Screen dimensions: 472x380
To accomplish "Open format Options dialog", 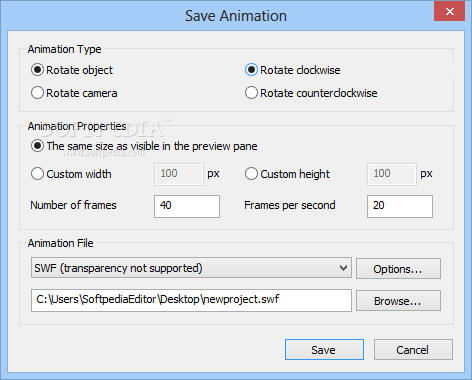I will (x=398, y=269).
